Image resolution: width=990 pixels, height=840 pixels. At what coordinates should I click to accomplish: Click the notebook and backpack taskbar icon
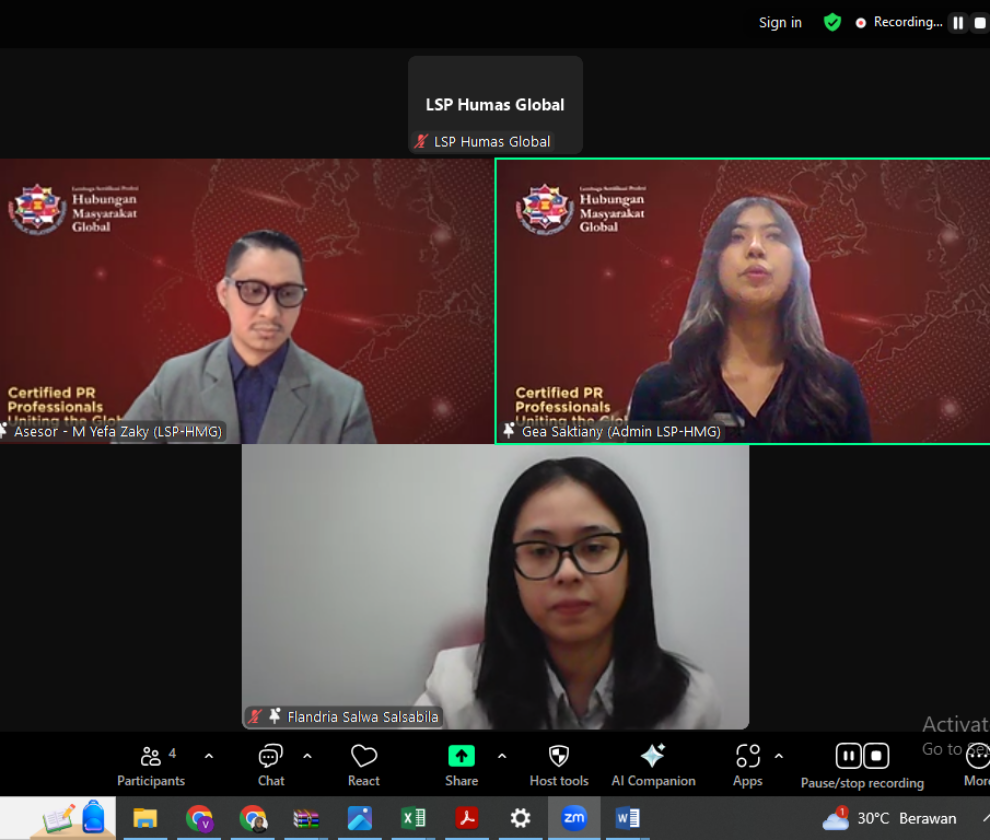click(x=74, y=819)
